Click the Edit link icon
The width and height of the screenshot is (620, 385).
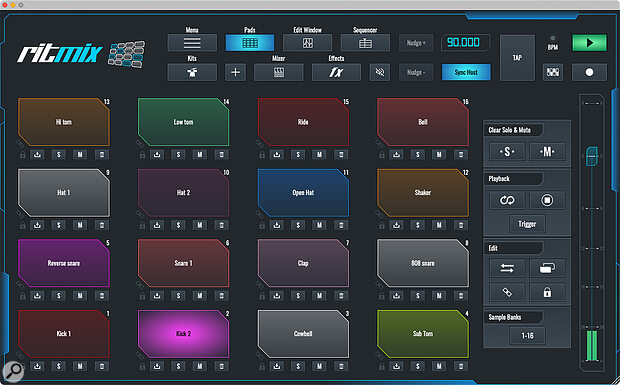point(507,292)
